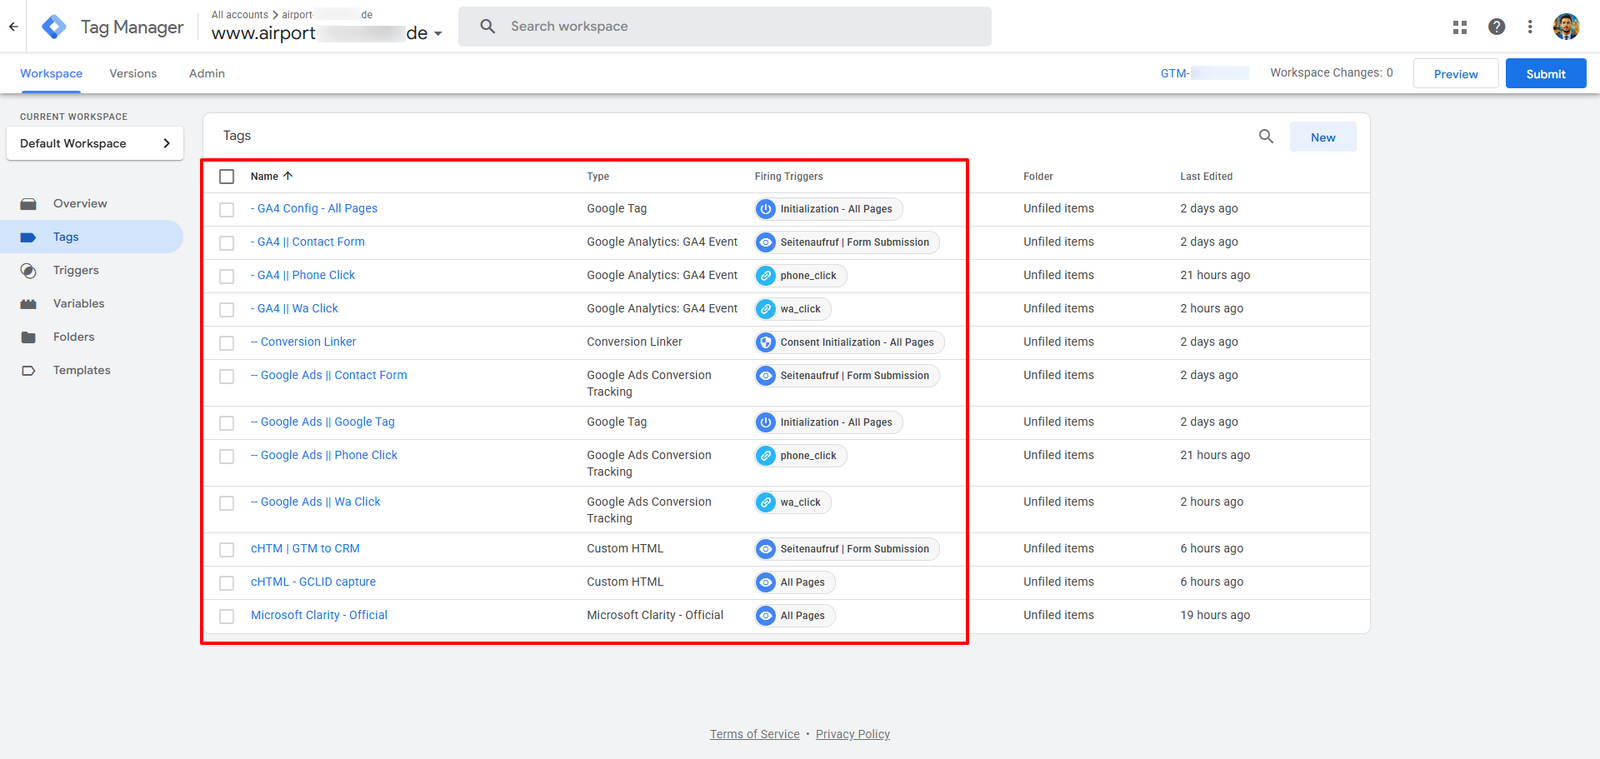
Task: Click the Templates sidebar icon
Action: click(28, 371)
